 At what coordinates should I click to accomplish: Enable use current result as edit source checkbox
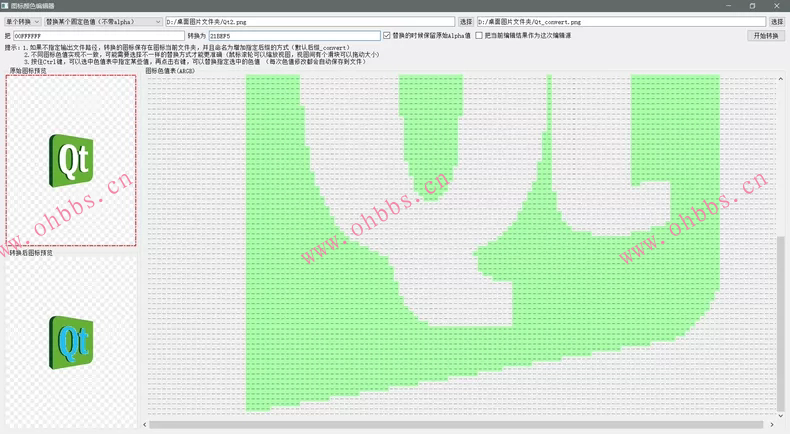click(479, 35)
